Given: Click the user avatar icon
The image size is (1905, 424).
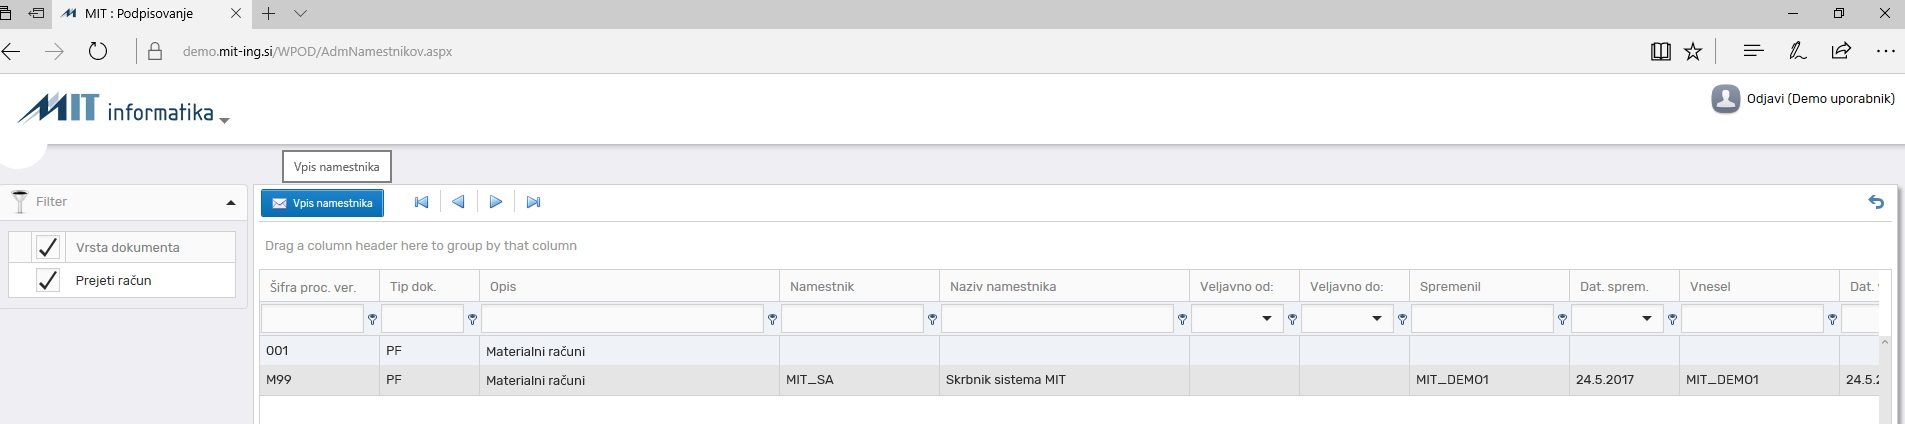Looking at the screenshot, I should [x=1725, y=99].
